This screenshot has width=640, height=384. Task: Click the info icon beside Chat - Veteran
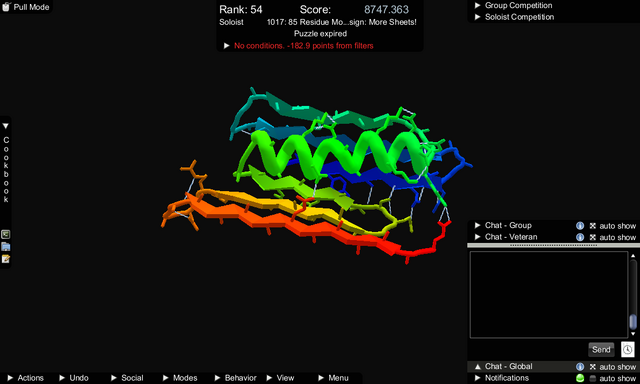[x=580, y=237]
